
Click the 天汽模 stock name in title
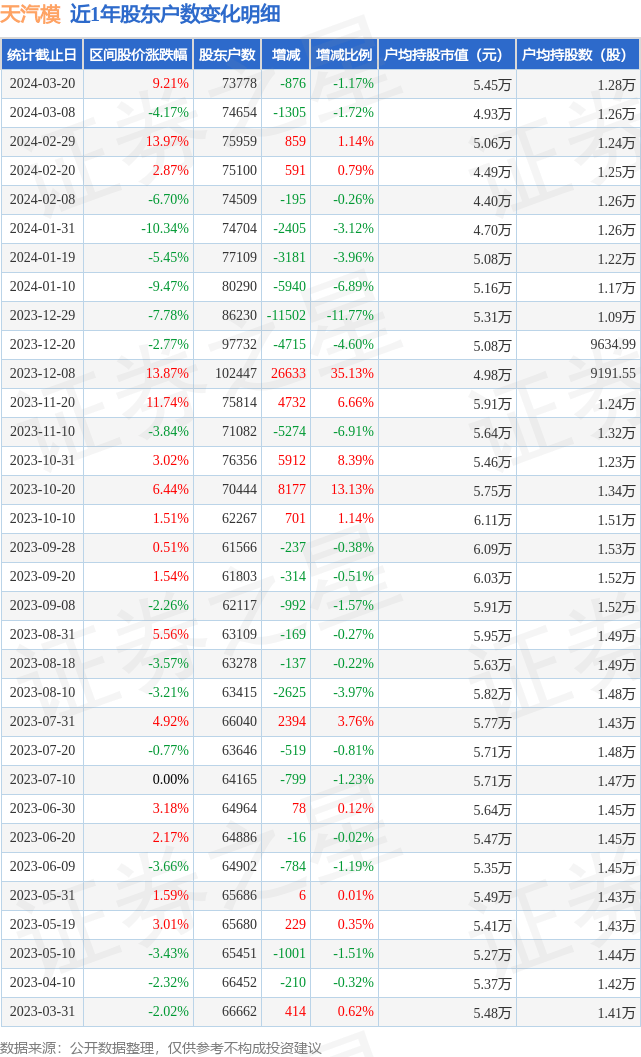[x=30, y=14]
